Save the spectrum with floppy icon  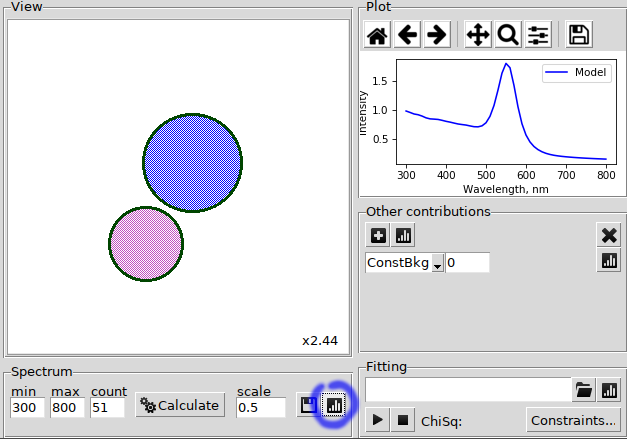point(308,405)
